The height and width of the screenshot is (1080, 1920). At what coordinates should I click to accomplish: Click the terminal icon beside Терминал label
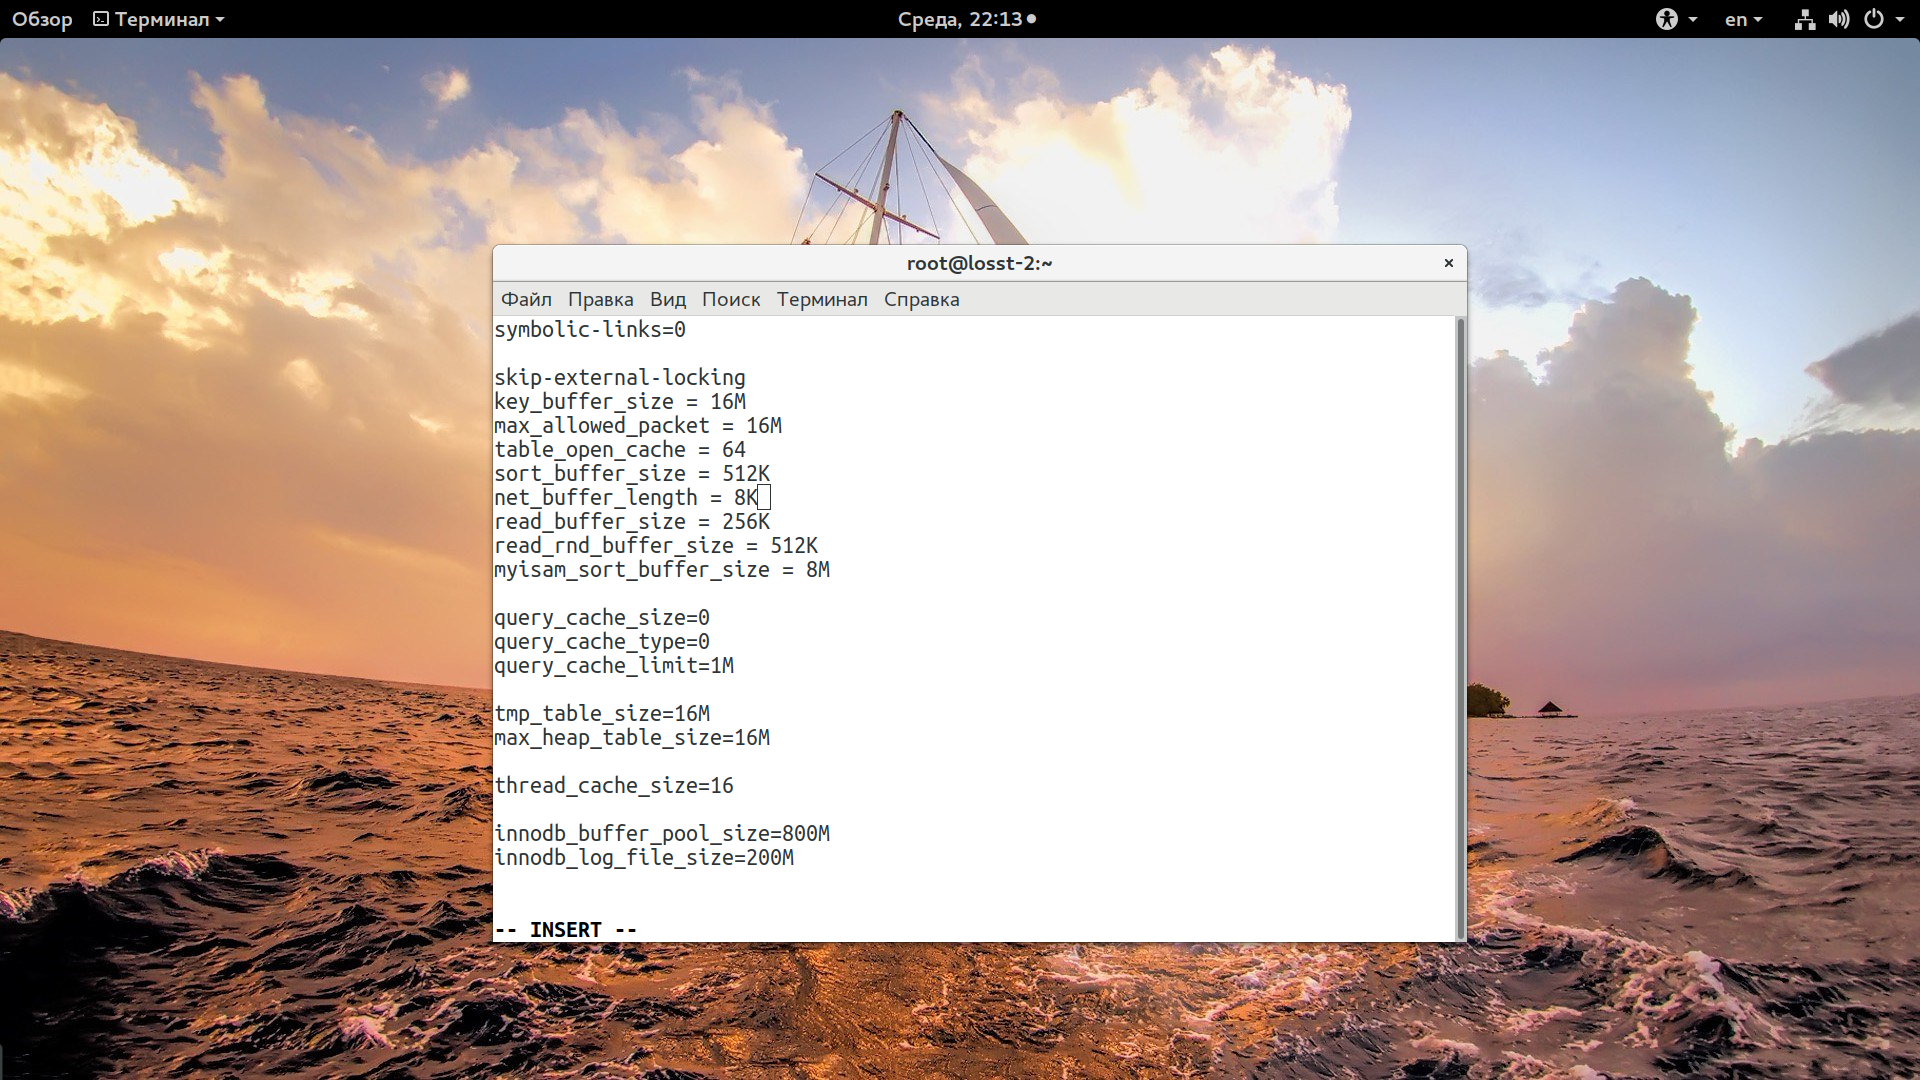coord(100,19)
